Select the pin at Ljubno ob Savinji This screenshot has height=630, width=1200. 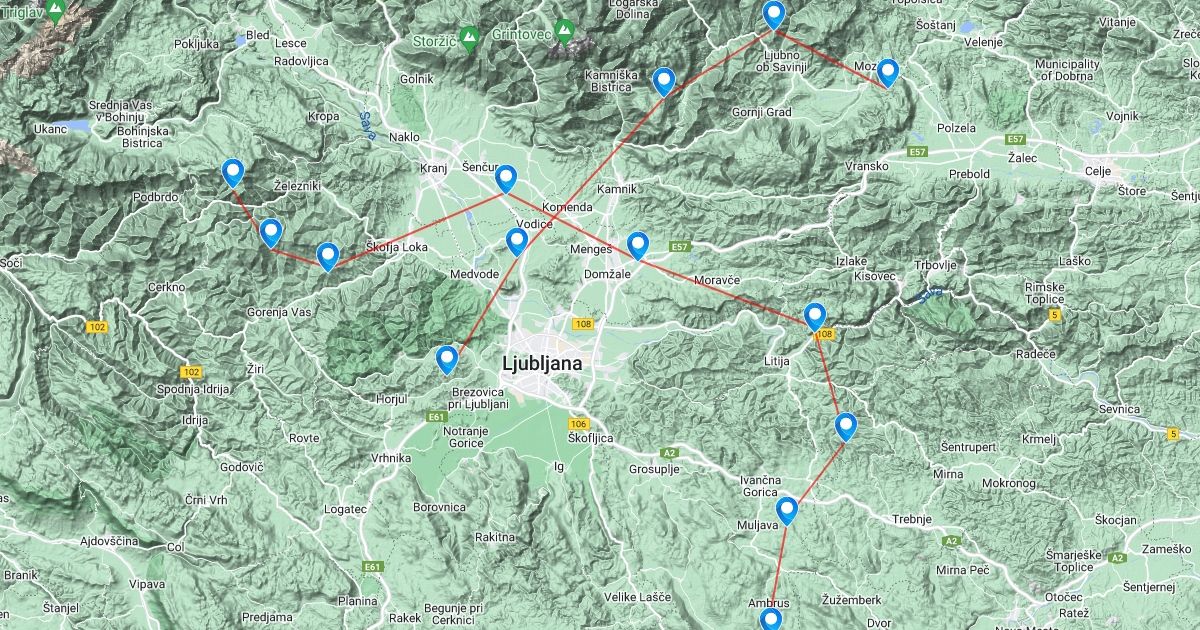774,16
